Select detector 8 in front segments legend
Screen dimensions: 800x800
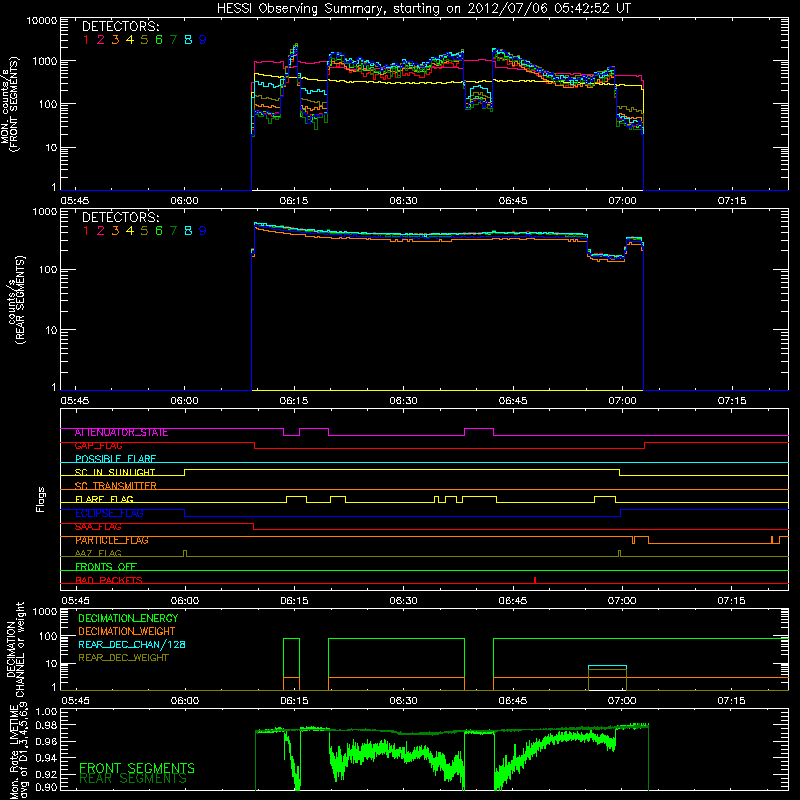click(x=188, y=40)
